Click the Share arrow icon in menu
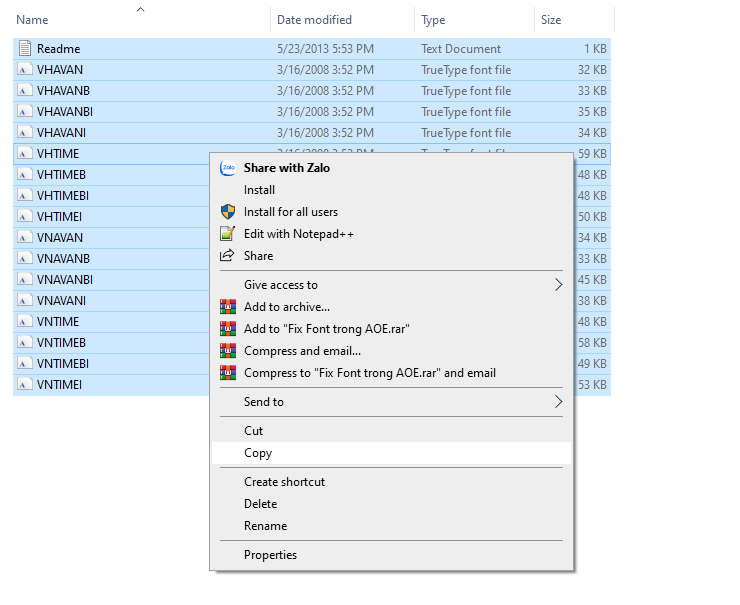Viewport: 740px width, 605px height. click(x=227, y=256)
